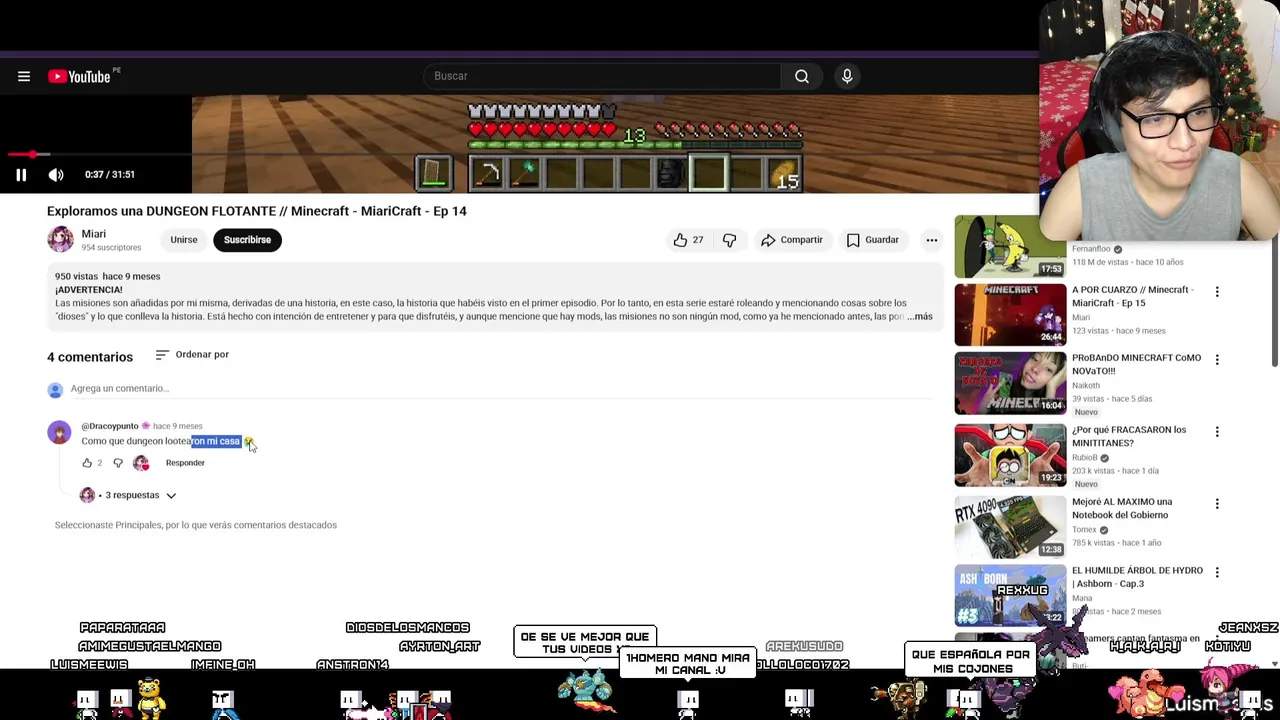1280x720 pixels.
Task: Click the search magnifier button
Action: (802, 76)
